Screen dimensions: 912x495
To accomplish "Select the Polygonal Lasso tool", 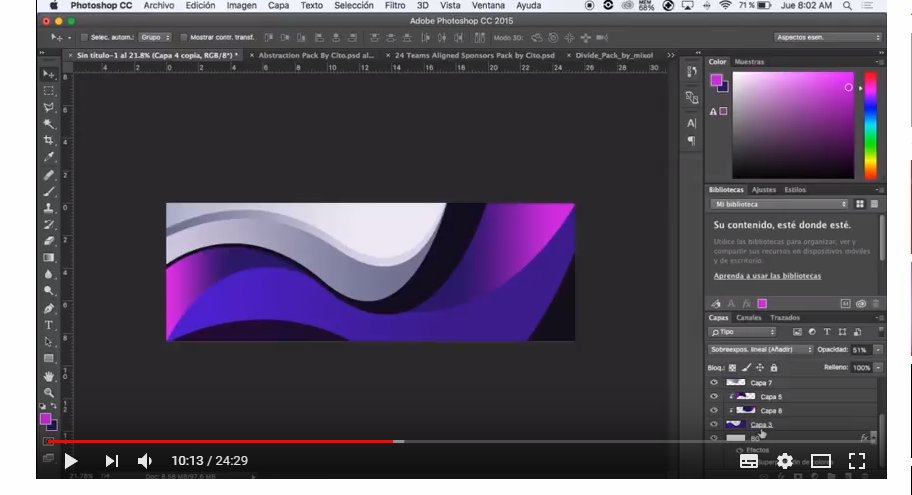I will pos(49,107).
